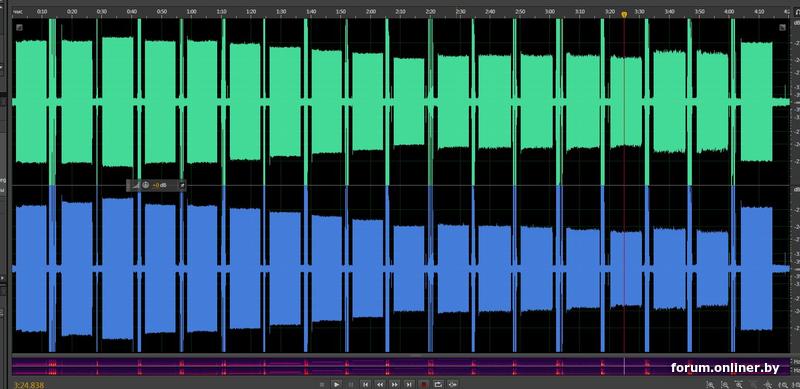Screen dimensions: 800x389
Task: Click the 0:30 mark on time ruler
Action: point(102,11)
